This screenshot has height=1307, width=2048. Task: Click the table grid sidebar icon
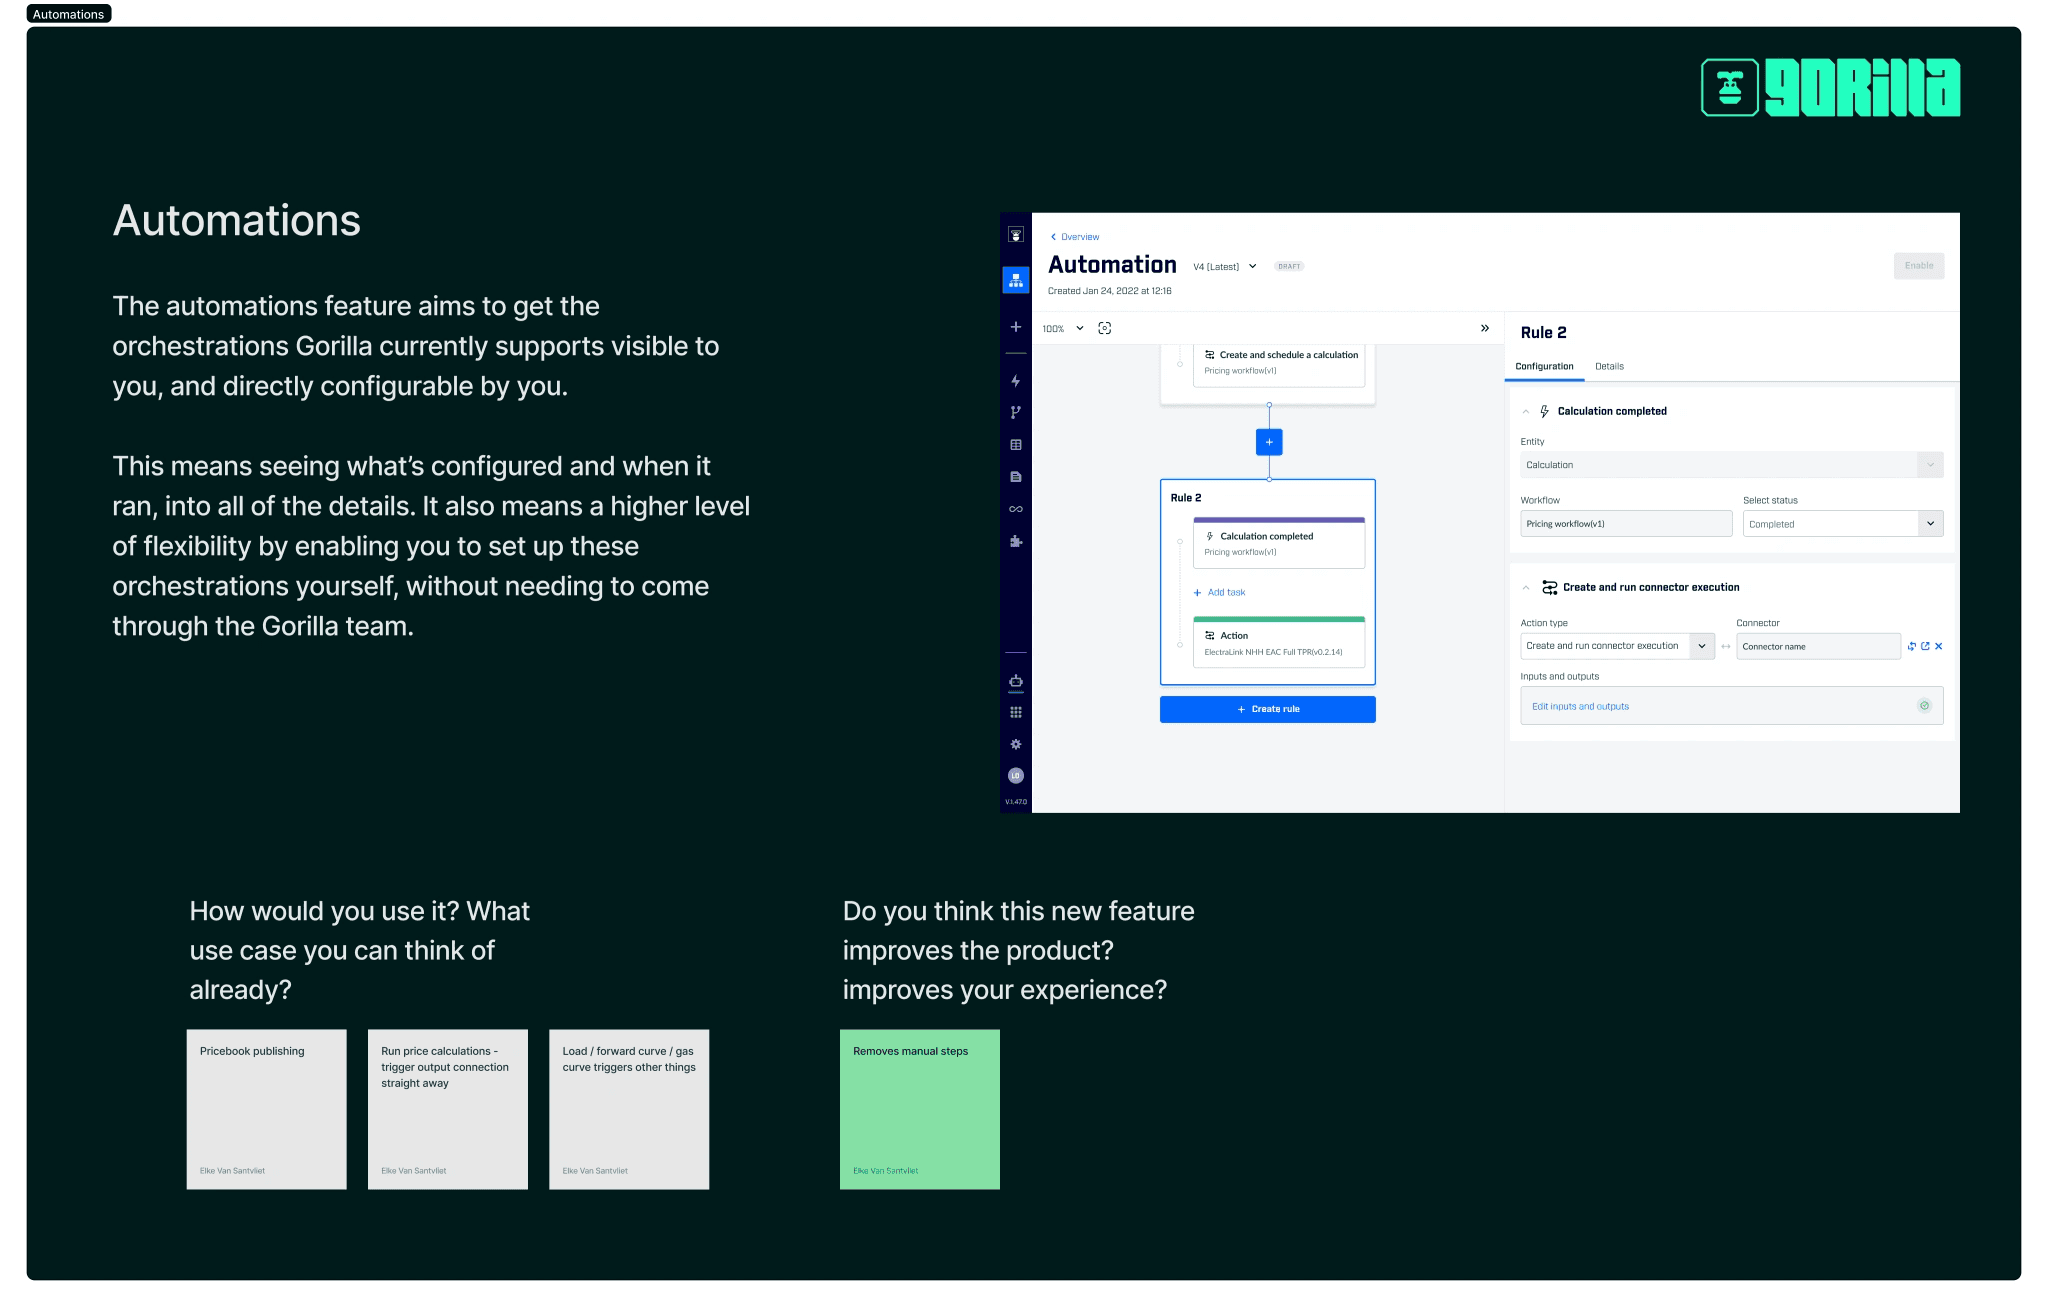coord(1015,445)
